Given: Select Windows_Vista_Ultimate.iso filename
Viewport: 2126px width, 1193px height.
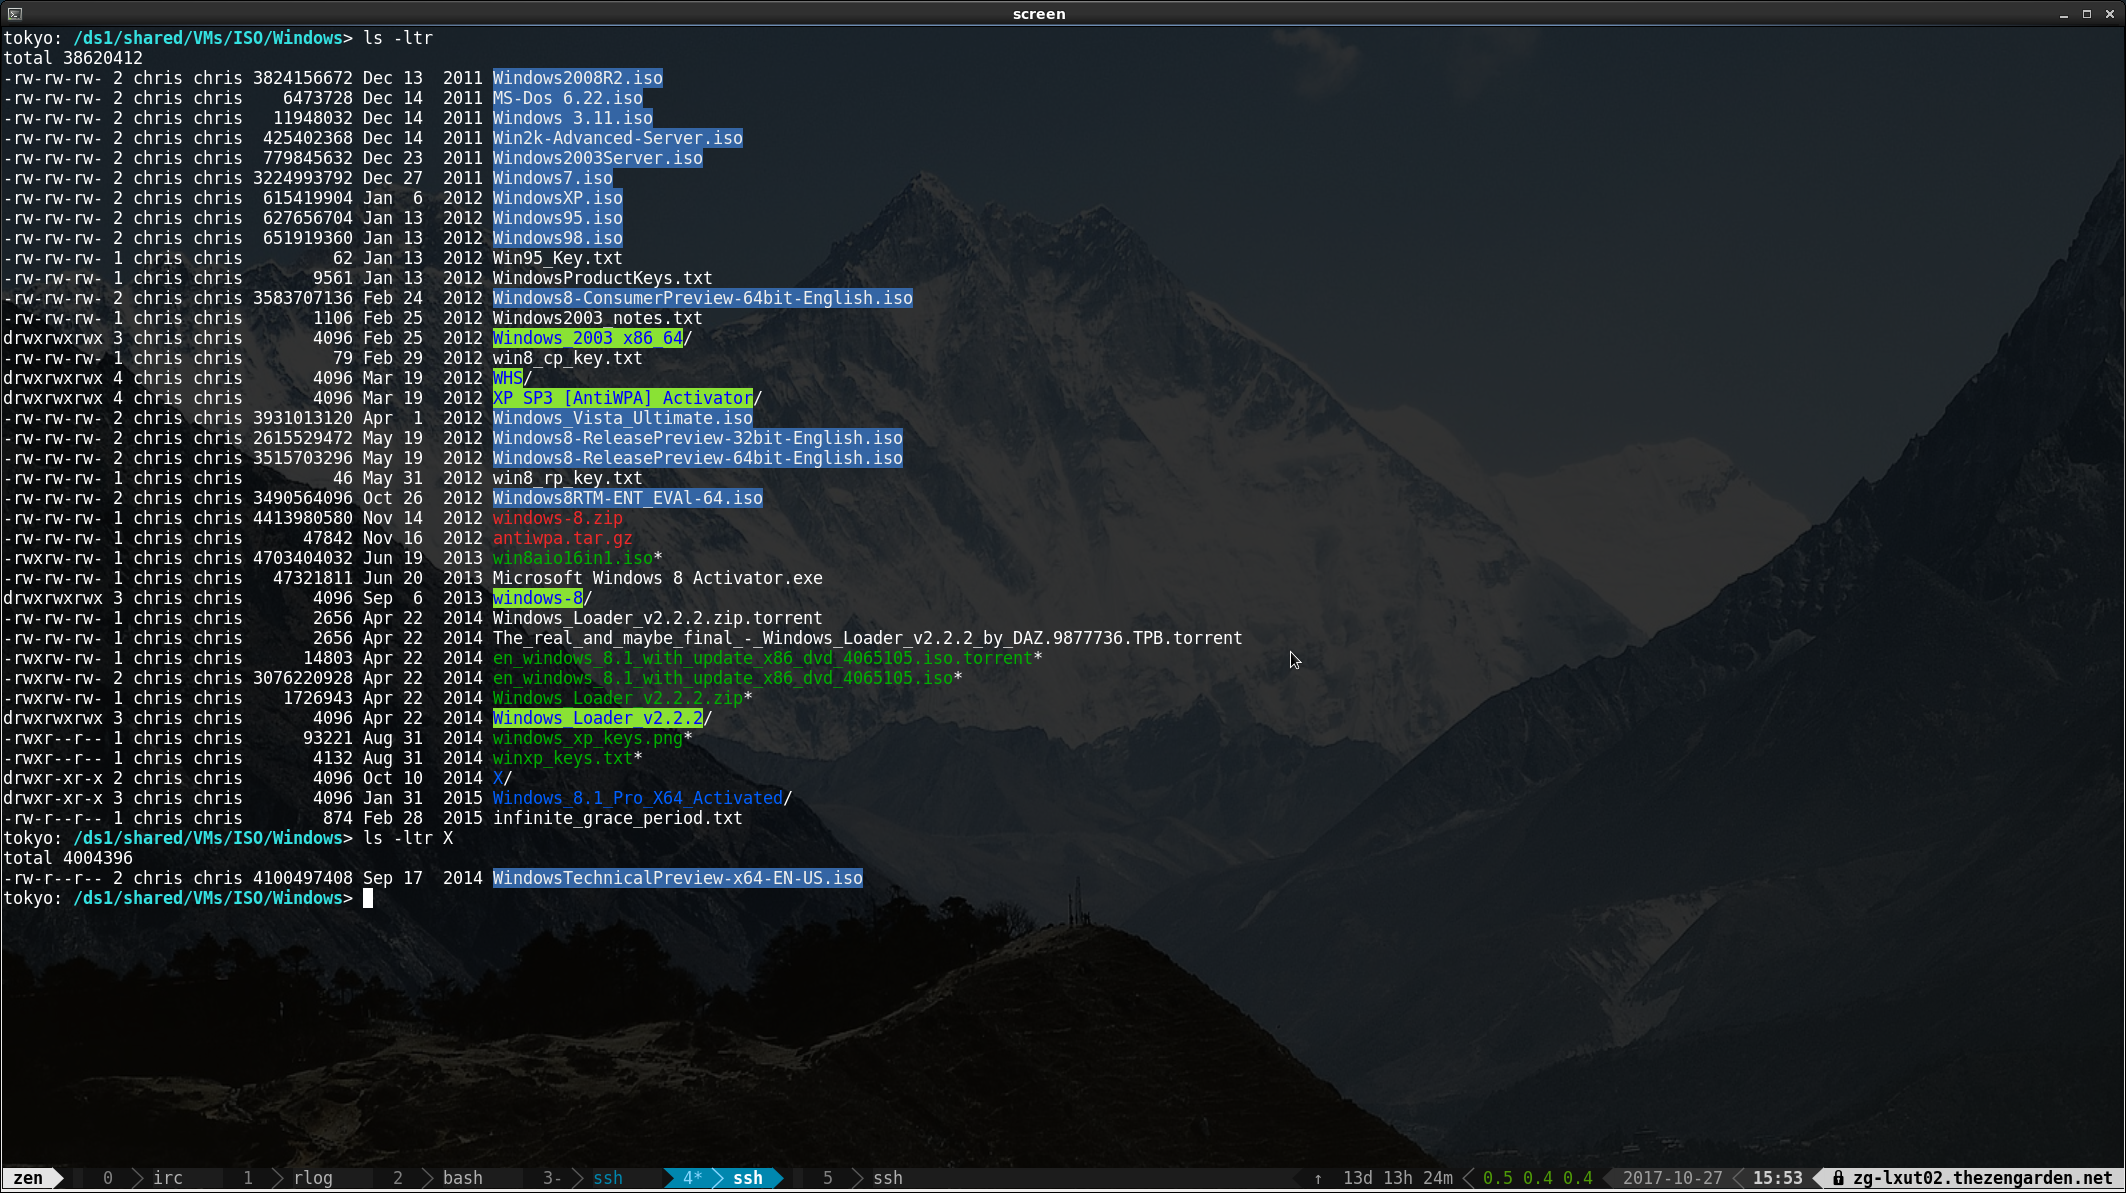Looking at the screenshot, I should click(622, 418).
